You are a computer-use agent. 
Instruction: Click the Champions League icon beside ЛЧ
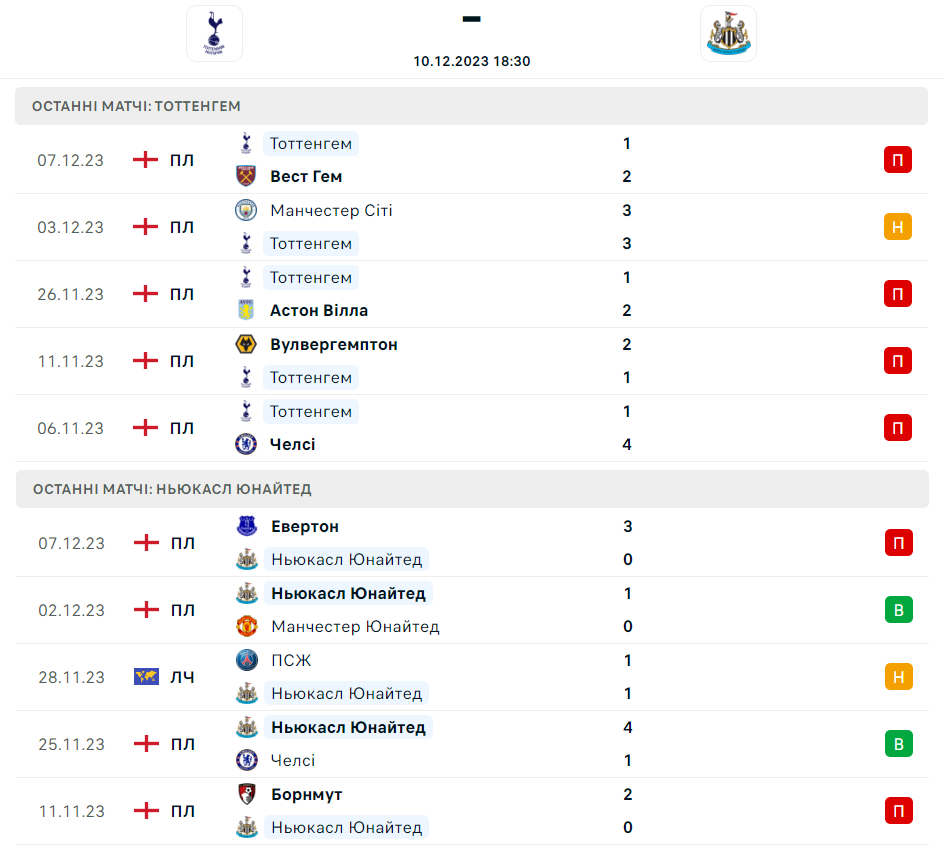[x=147, y=677]
